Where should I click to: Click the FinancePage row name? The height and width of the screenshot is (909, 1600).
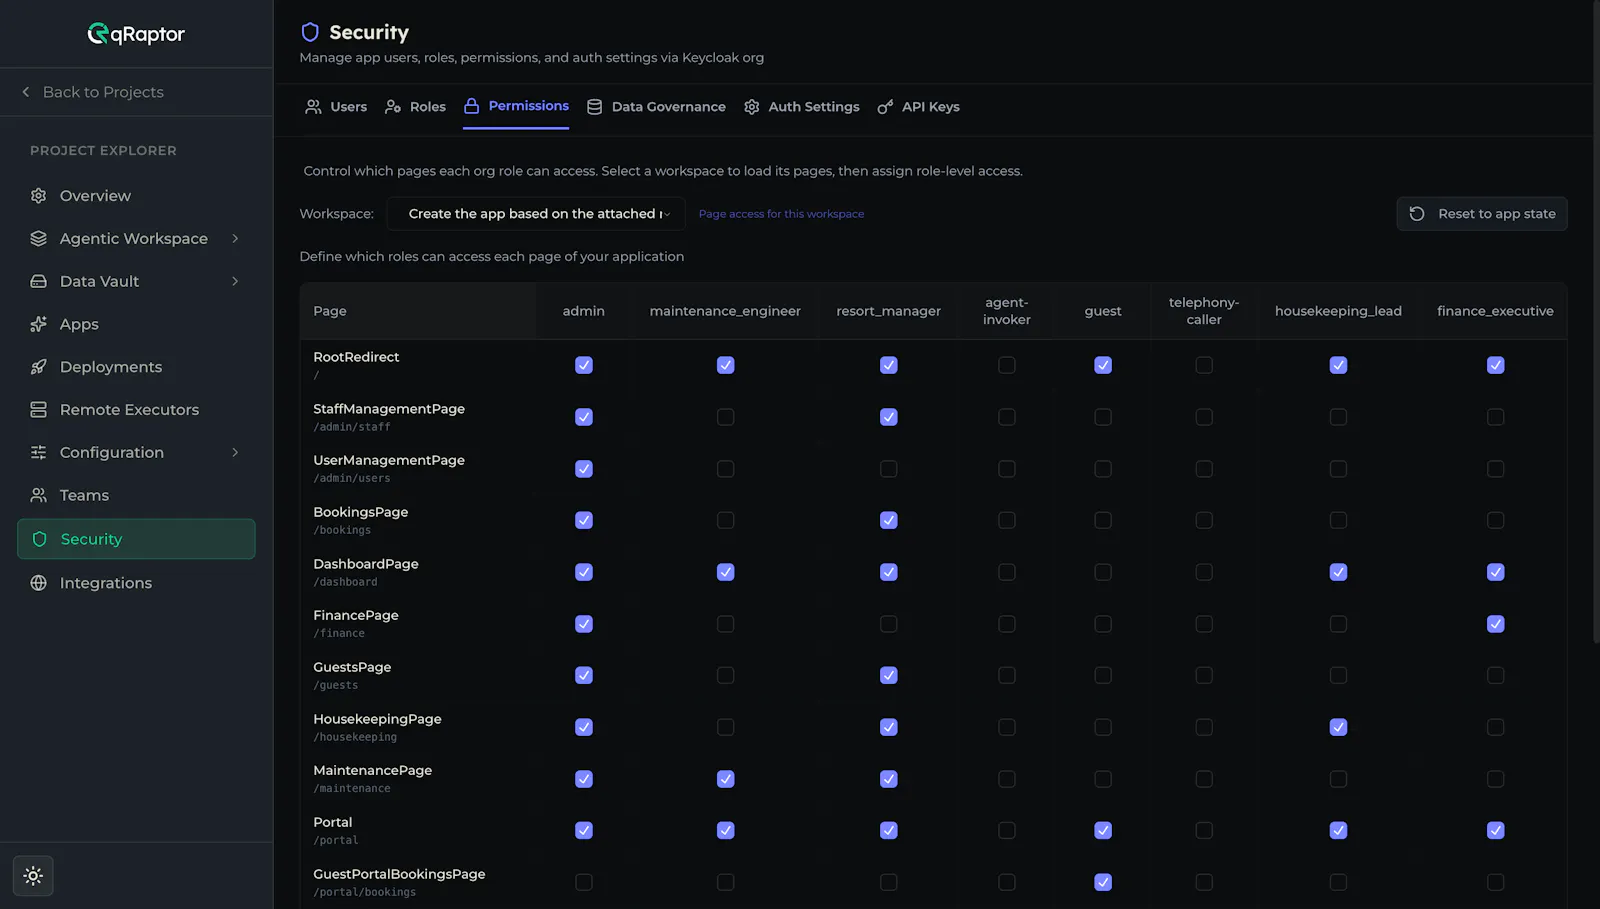(x=356, y=616)
